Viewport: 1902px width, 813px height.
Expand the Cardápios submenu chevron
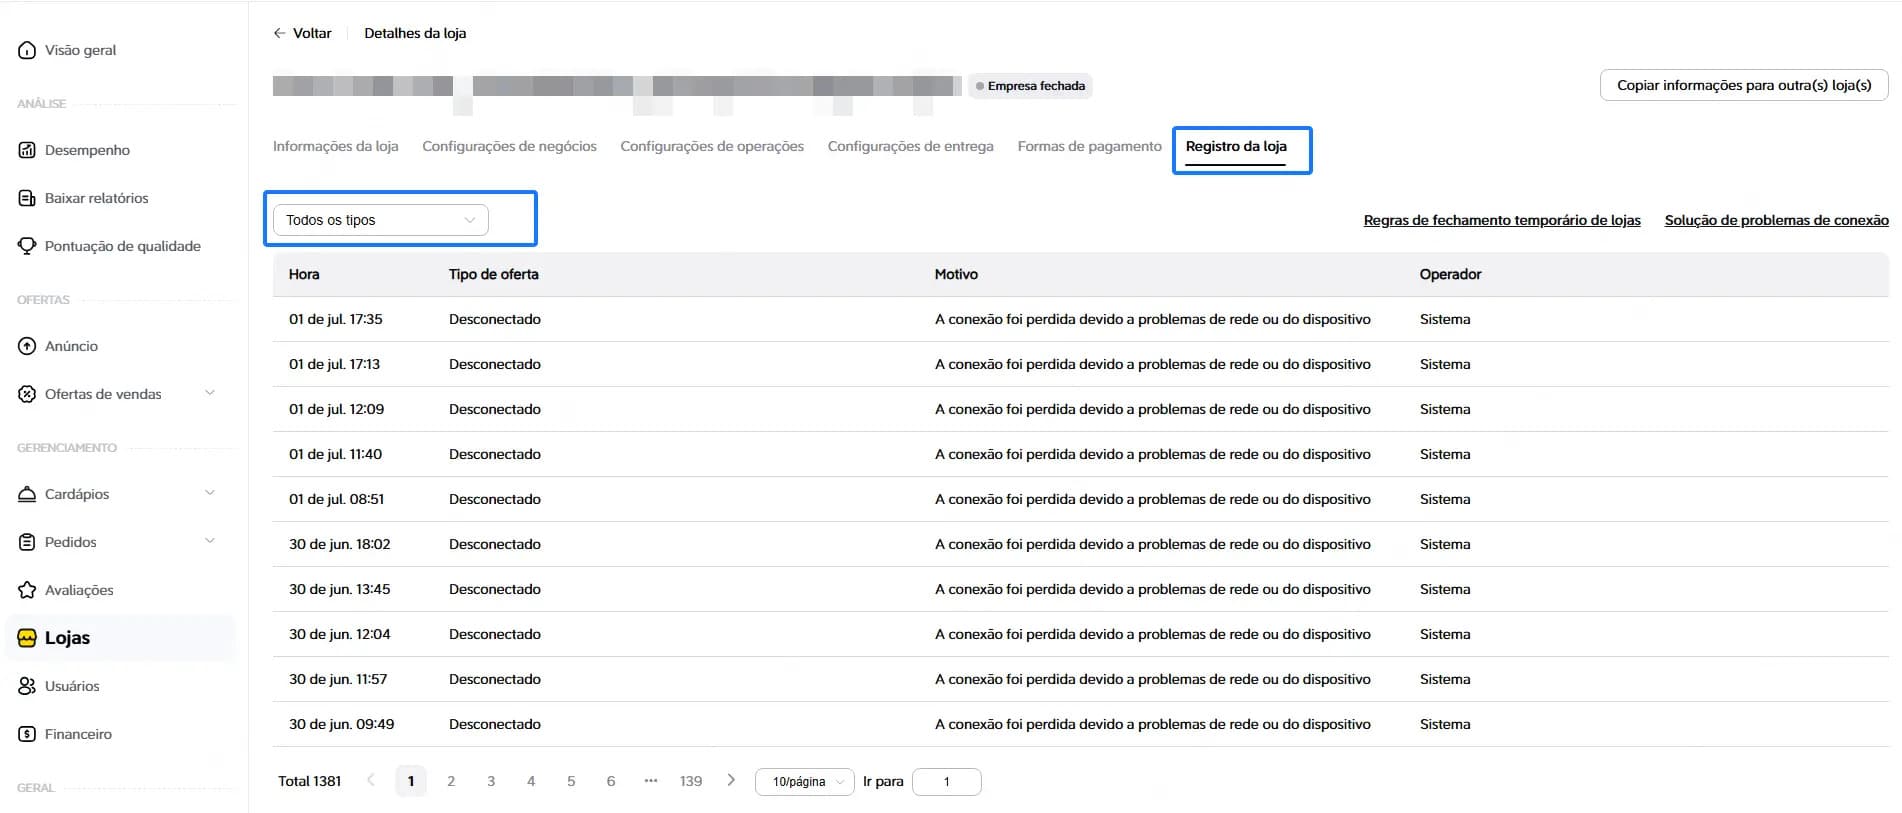210,493
